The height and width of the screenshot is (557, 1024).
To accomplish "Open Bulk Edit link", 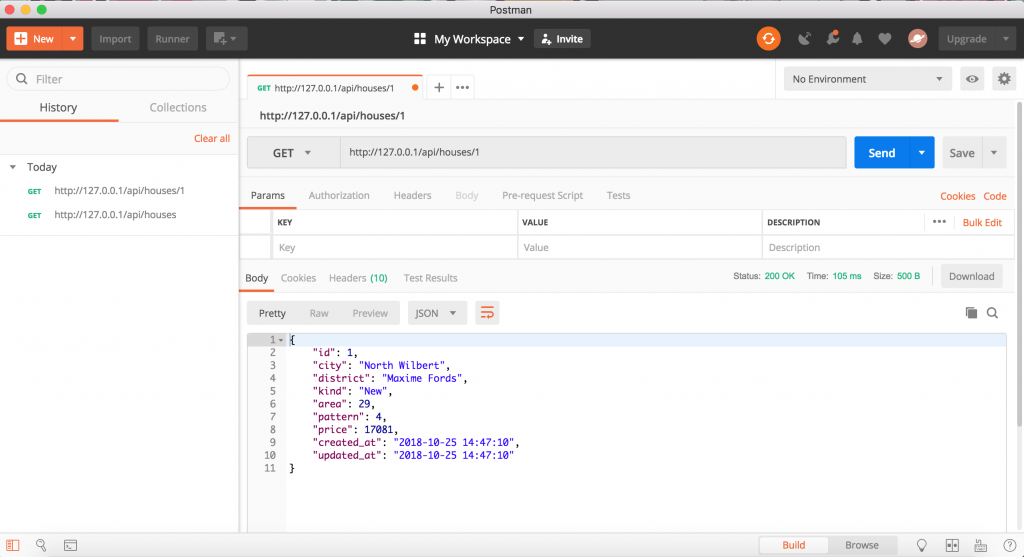I will (982, 223).
